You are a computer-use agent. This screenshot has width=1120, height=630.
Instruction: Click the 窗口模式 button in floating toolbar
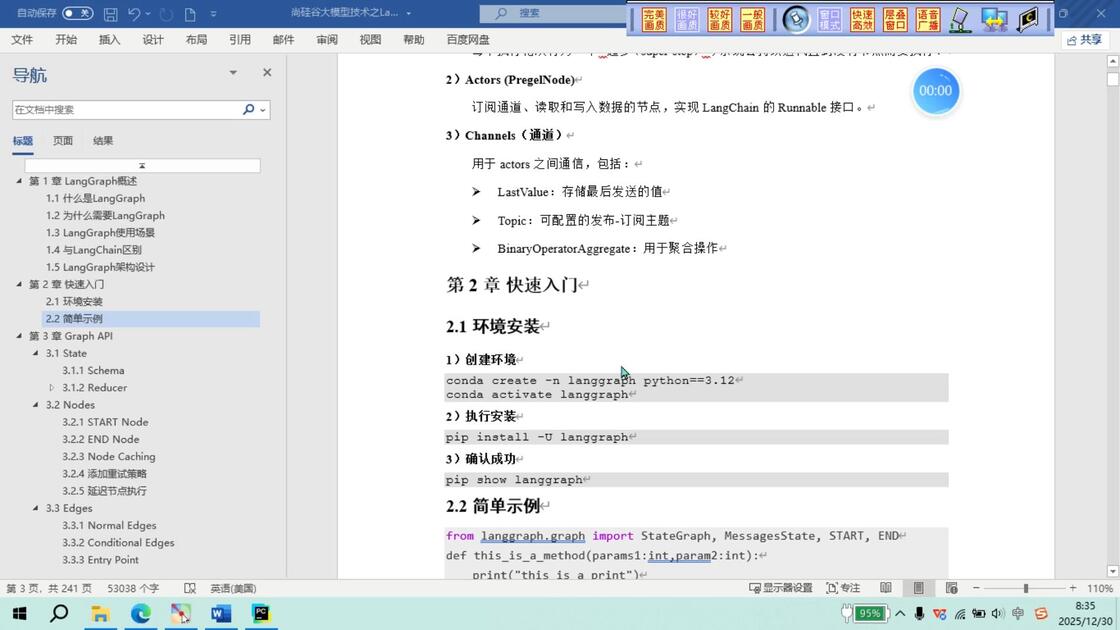click(x=829, y=20)
